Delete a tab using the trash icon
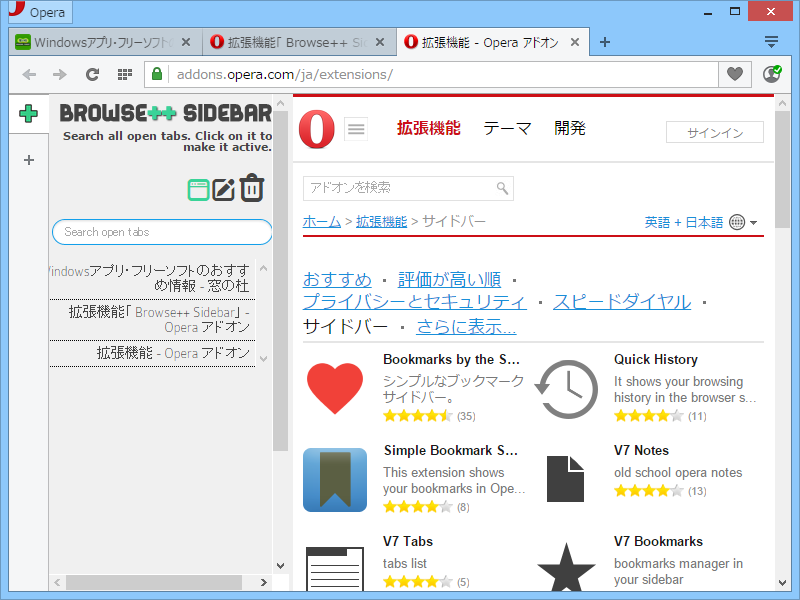800x600 pixels. [x=251, y=188]
